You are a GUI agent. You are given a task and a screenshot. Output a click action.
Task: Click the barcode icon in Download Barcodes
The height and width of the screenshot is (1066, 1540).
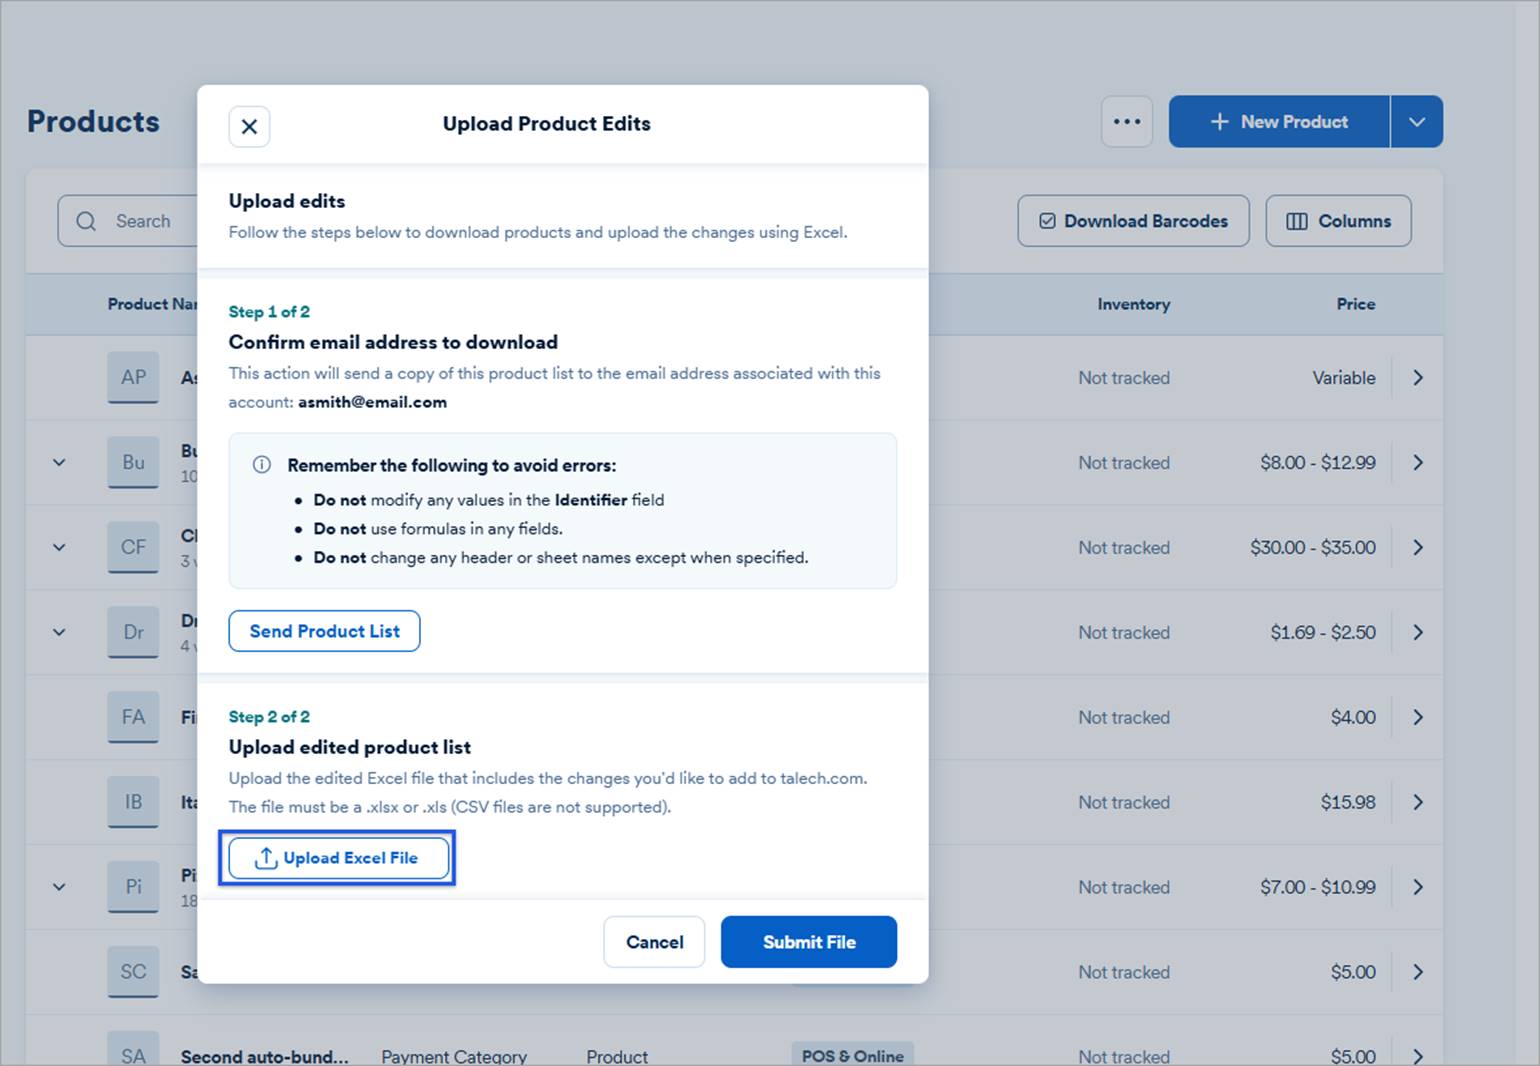(1046, 221)
